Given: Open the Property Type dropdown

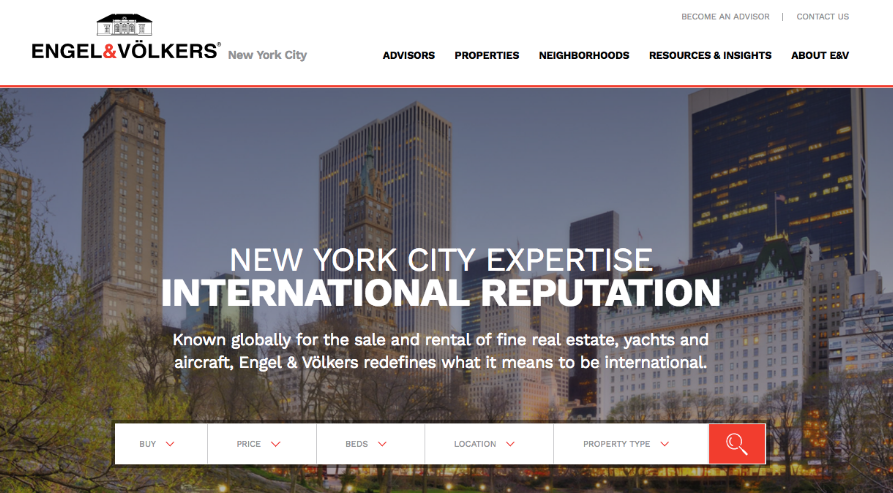Looking at the screenshot, I should coord(631,443).
